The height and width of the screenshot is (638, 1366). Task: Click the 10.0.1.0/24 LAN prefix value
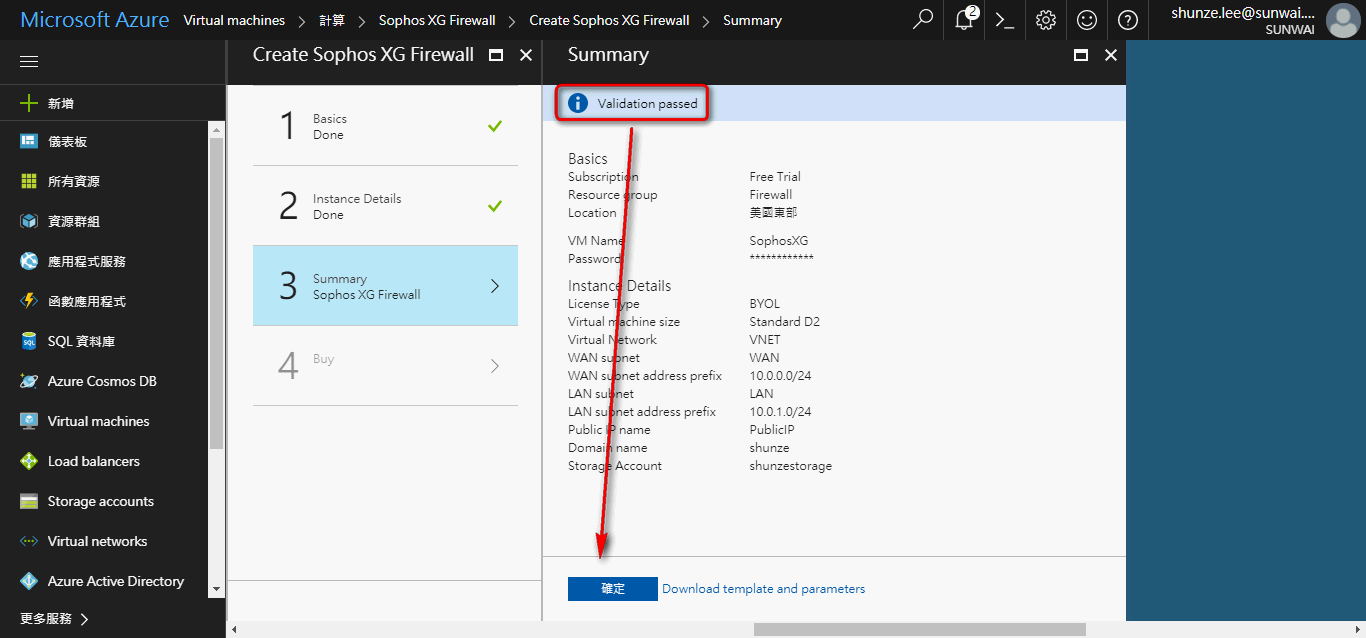[780, 412]
